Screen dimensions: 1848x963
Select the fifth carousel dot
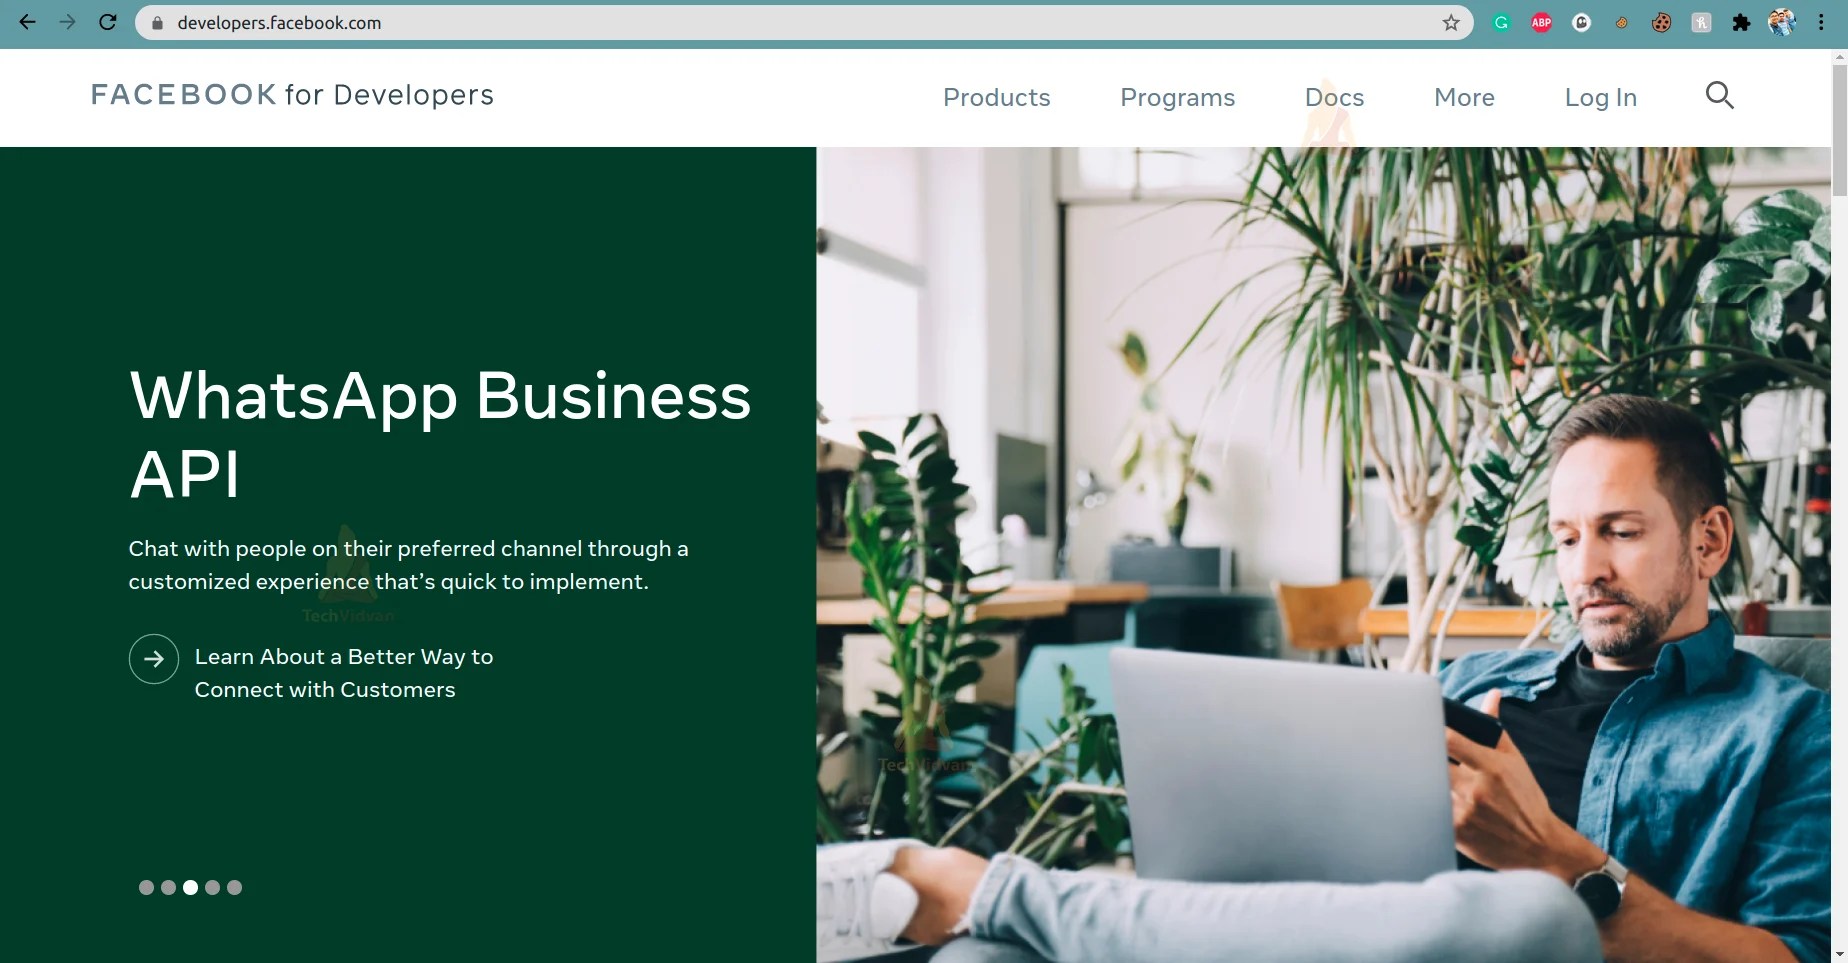[234, 887]
